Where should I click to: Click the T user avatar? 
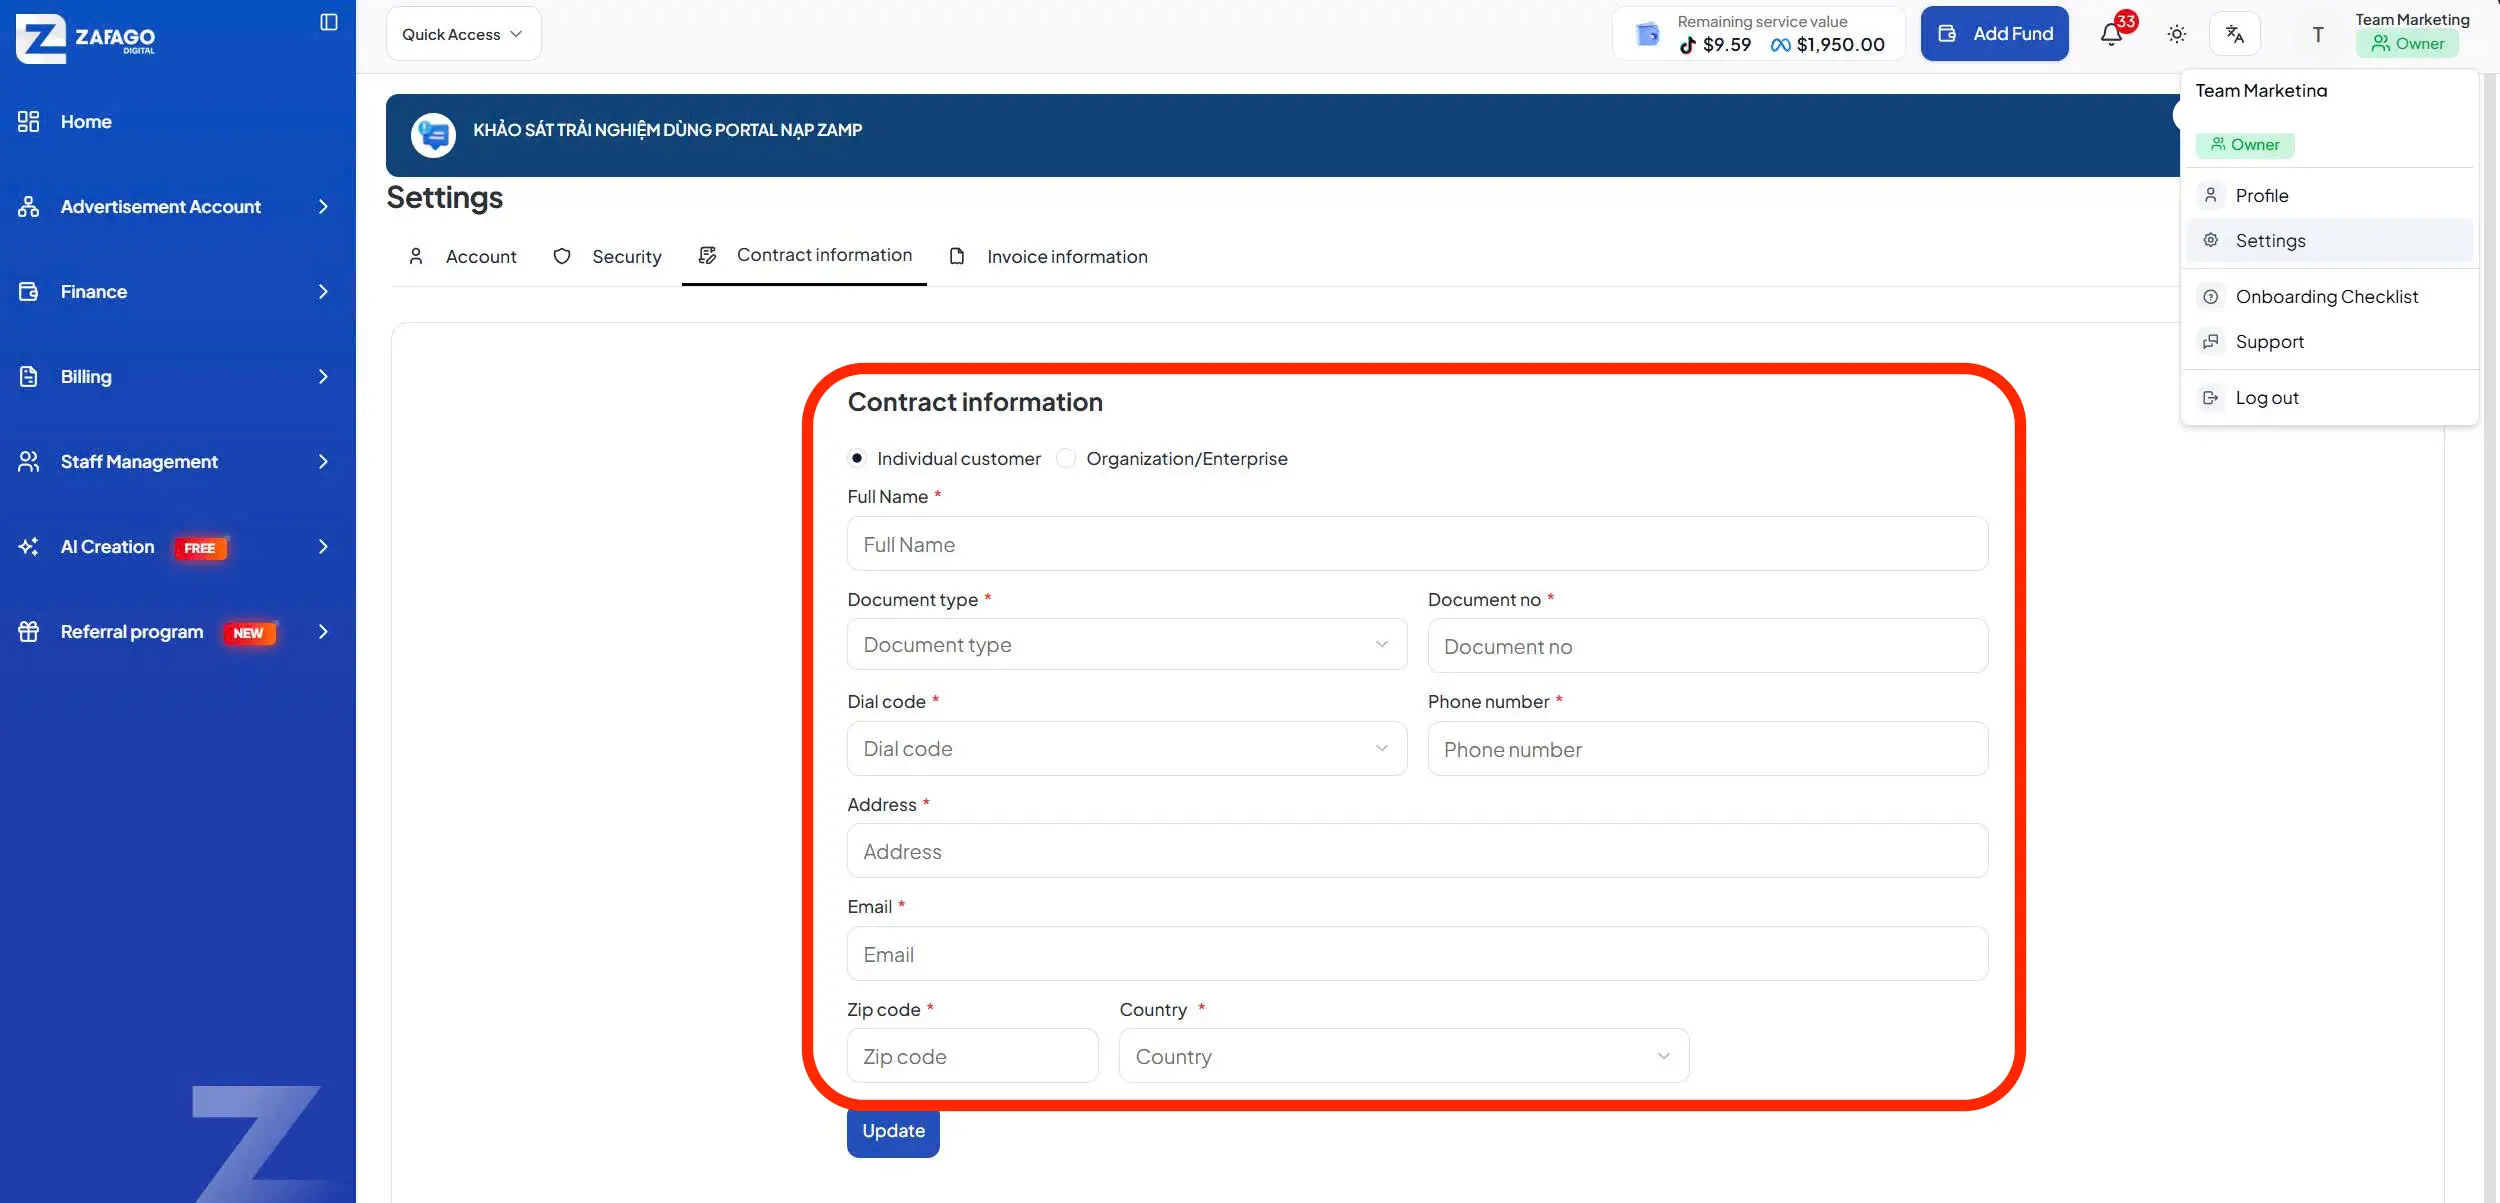tap(2318, 34)
